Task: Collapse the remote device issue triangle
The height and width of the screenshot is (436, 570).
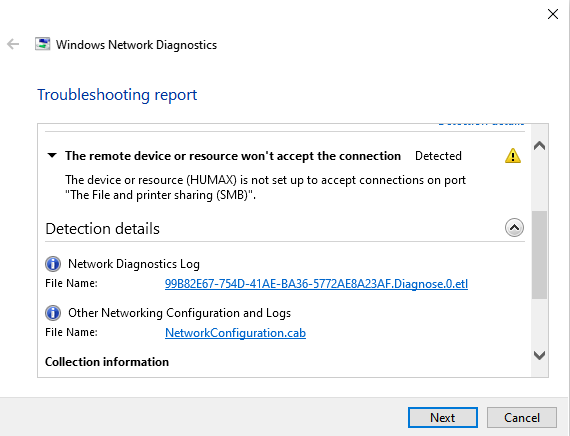Action: (x=52, y=155)
